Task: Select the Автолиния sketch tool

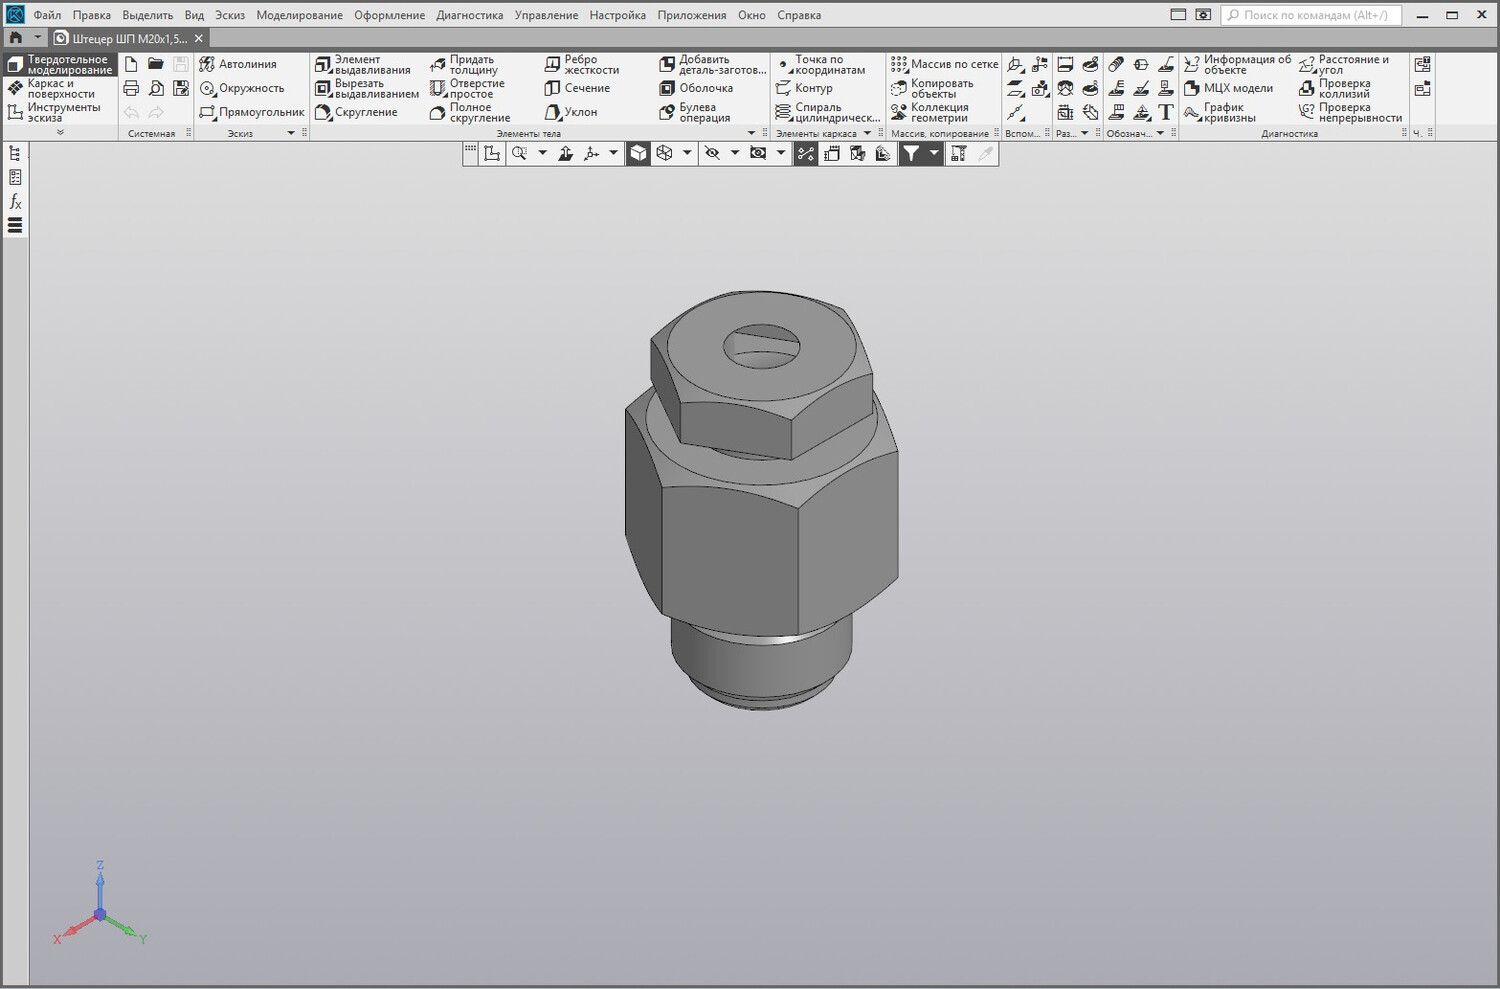Action: tap(238, 64)
